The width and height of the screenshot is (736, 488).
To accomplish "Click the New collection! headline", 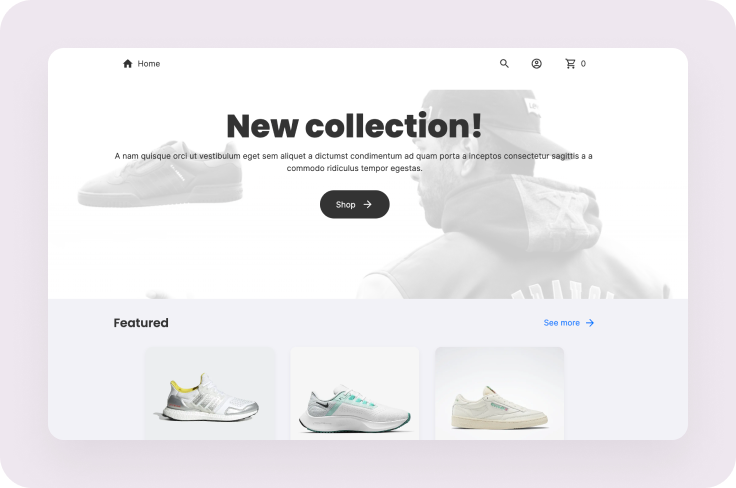I will (354, 126).
